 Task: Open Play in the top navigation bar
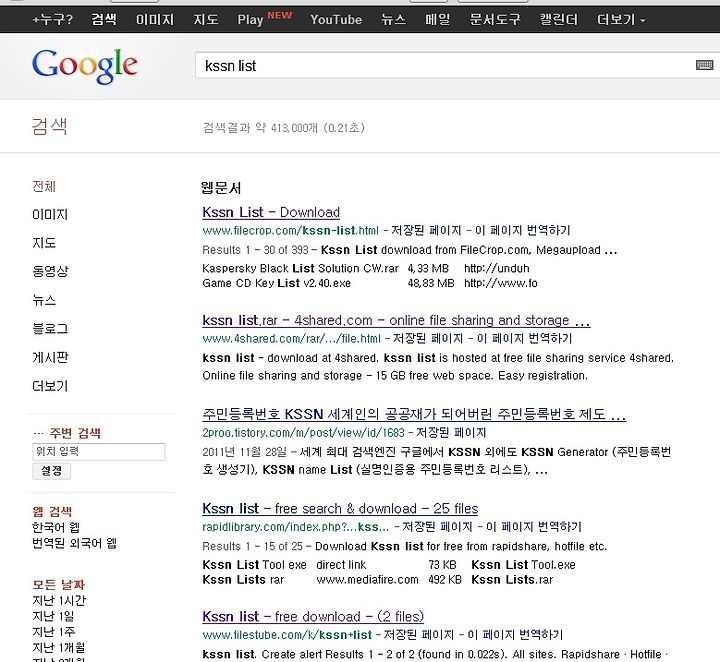(x=250, y=19)
